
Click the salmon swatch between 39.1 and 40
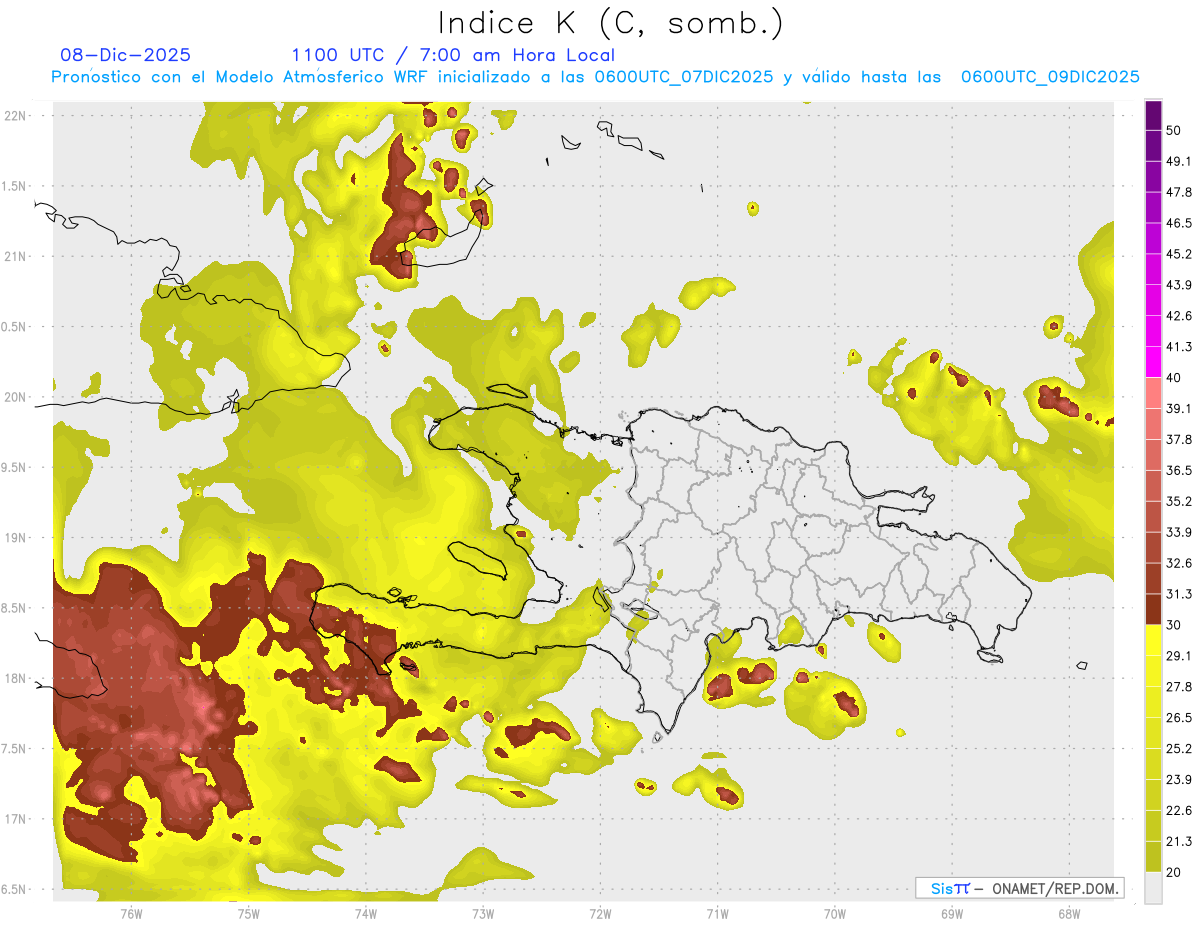point(1153,393)
